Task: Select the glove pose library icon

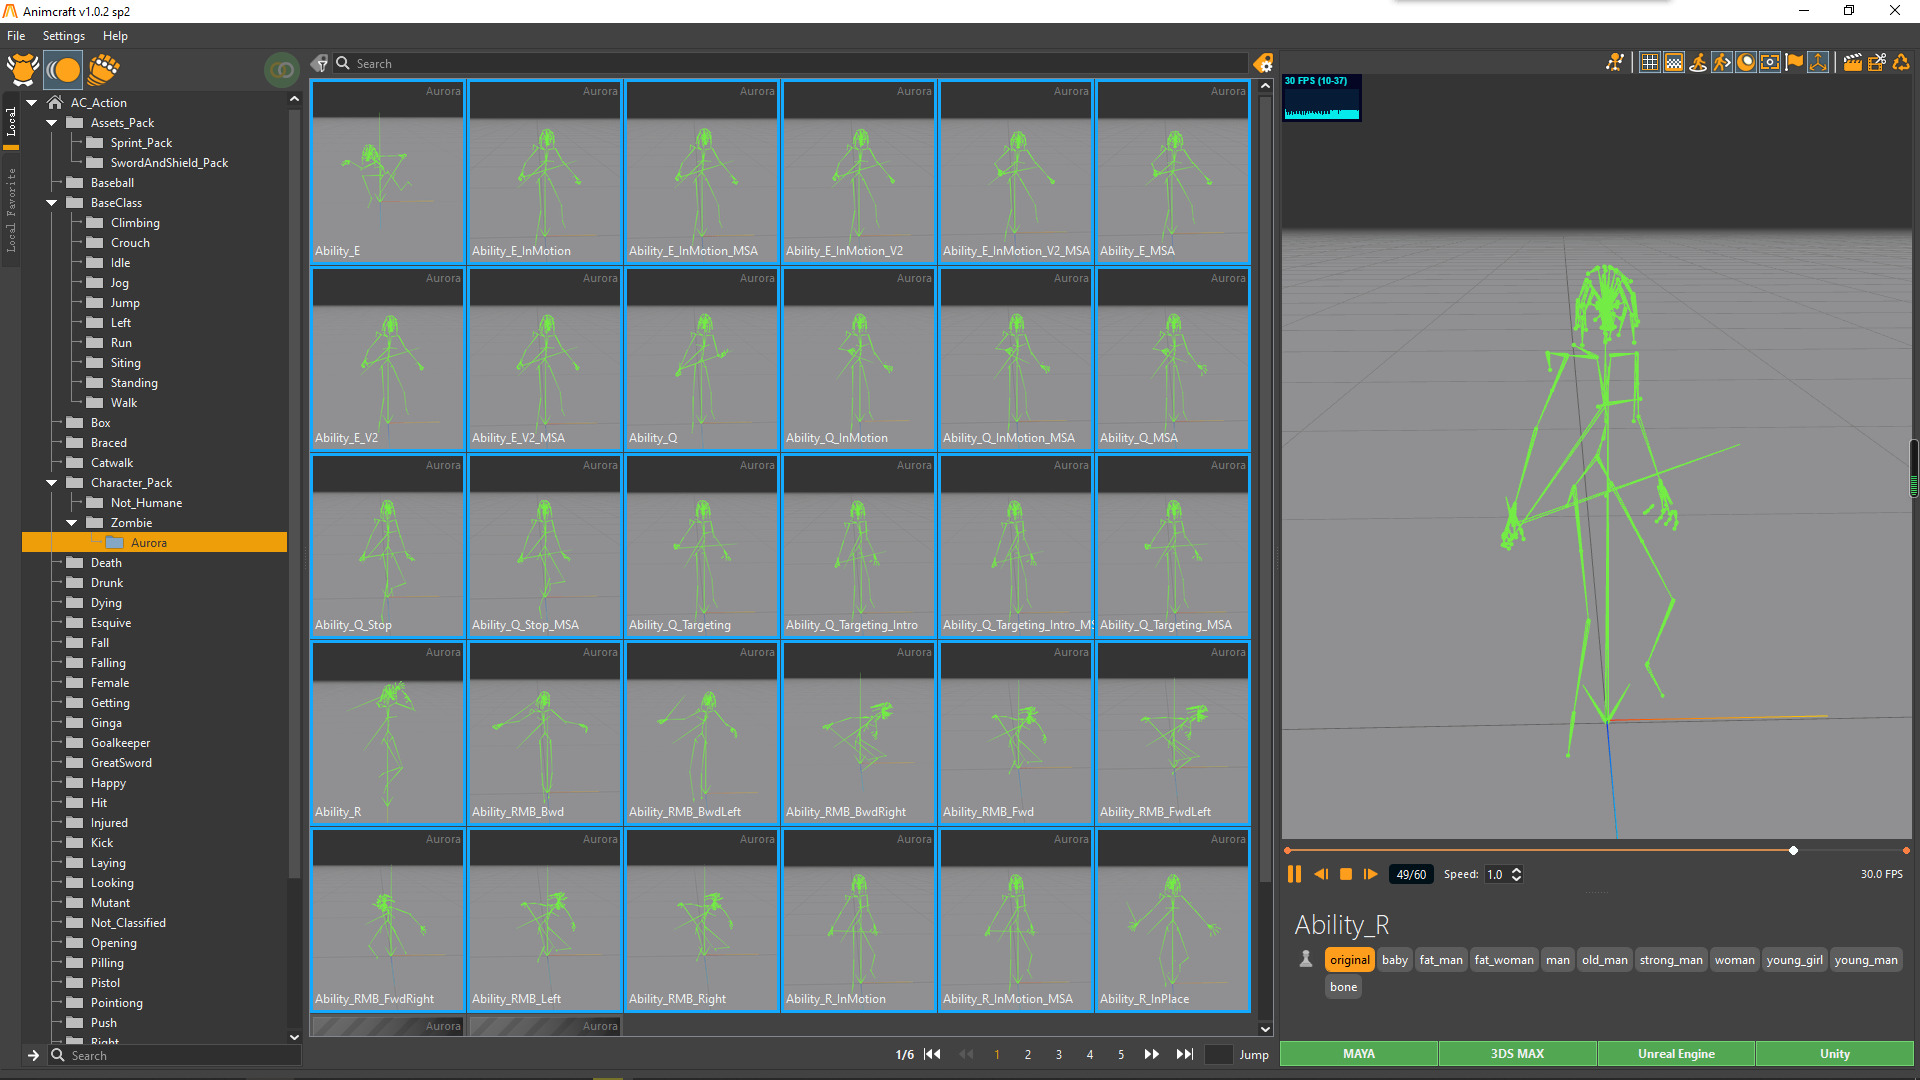Action: click(103, 69)
